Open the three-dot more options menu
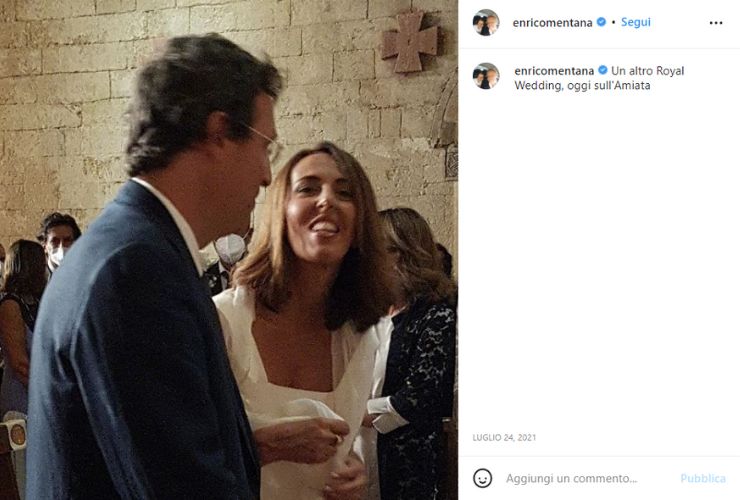Viewport: 740px width, 500px height. click(716, 22)
